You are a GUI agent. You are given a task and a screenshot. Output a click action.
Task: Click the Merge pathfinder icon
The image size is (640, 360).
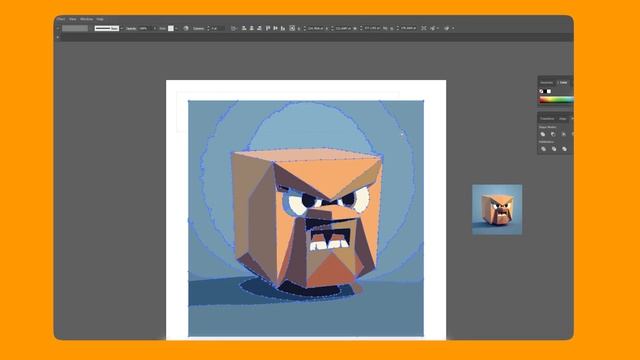click(564, 149)
